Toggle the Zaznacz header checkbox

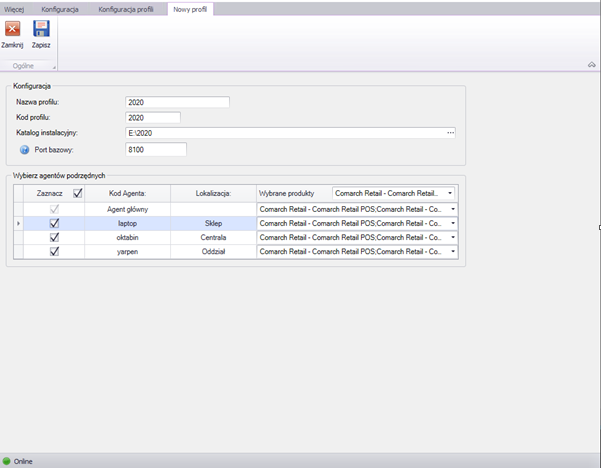coord(77,193)
